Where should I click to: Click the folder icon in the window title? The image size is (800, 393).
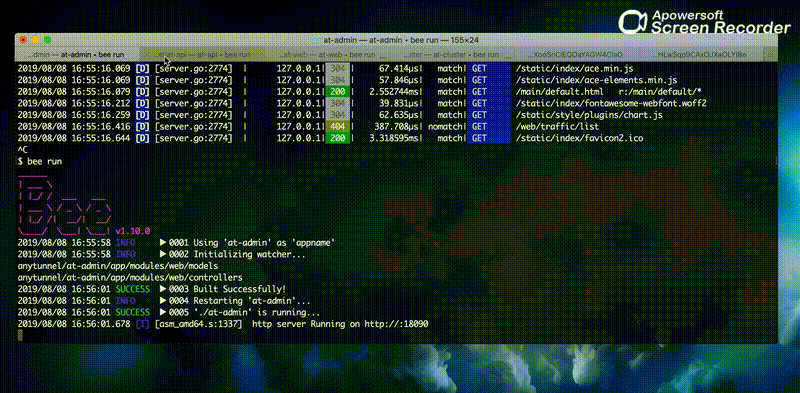316,40
